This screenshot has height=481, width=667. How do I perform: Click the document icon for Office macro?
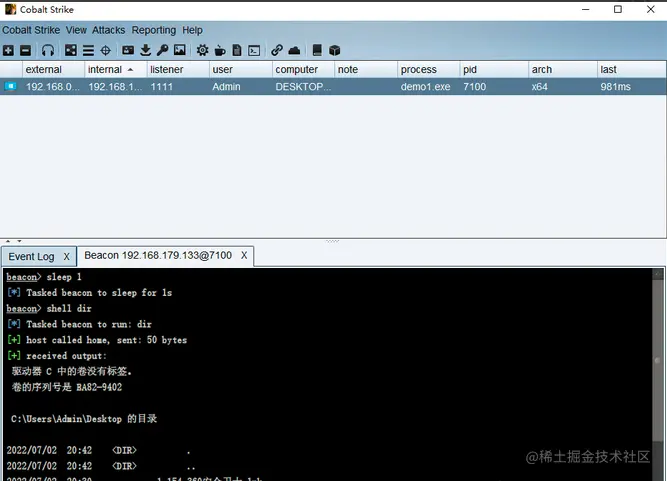(x=237, y=51)
